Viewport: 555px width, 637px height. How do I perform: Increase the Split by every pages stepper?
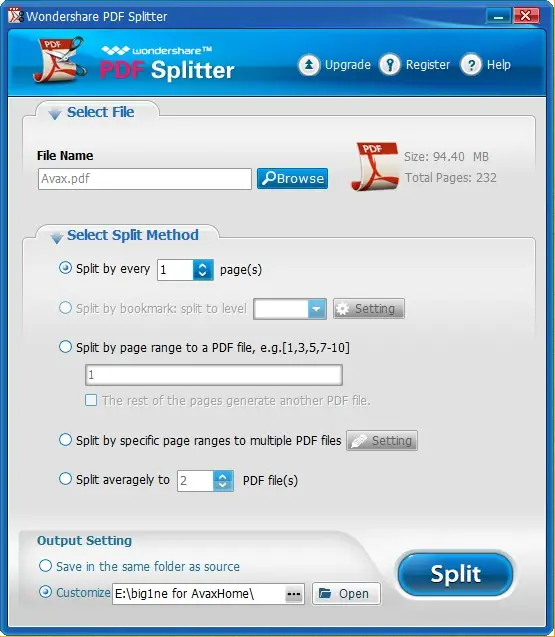coord(203,265)
